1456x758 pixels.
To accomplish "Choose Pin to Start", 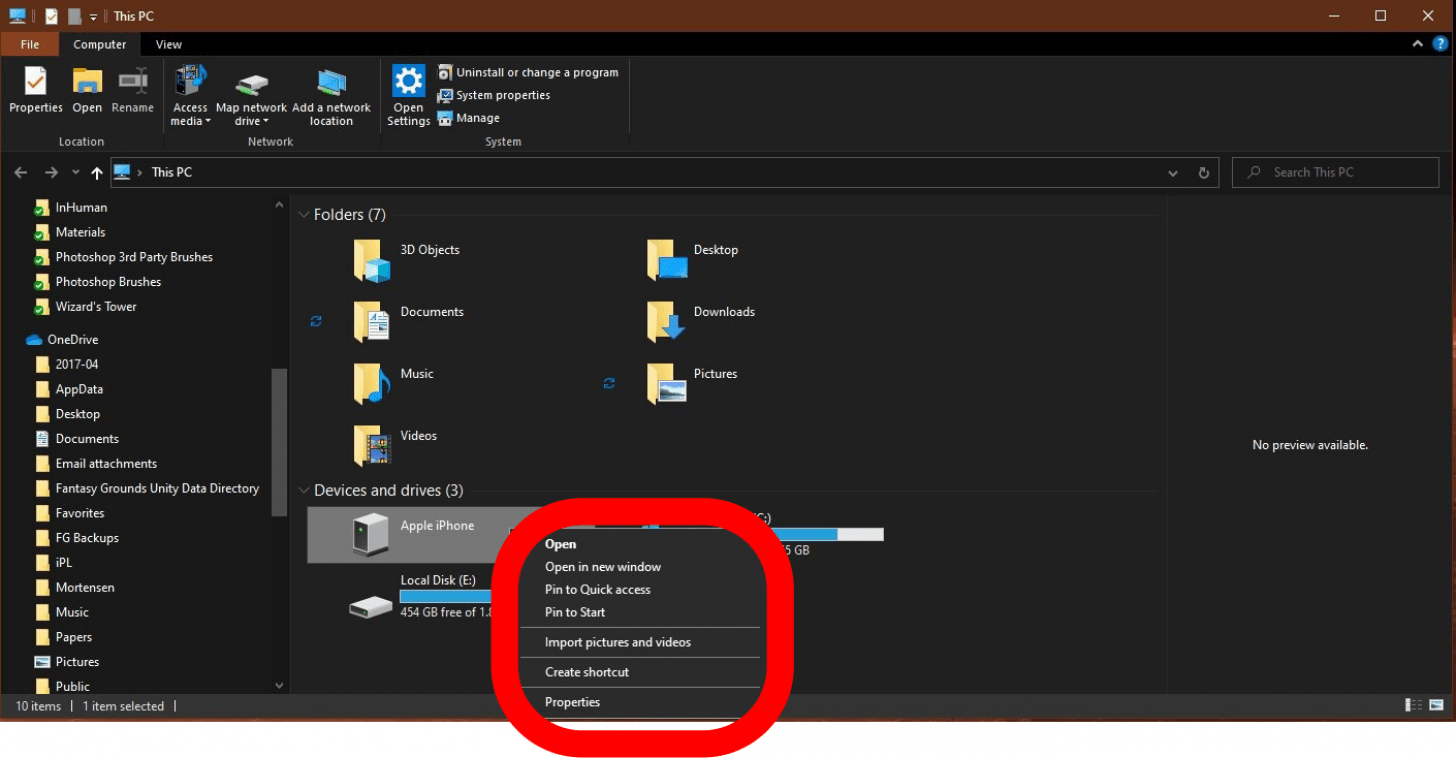I will pos(575,612).
